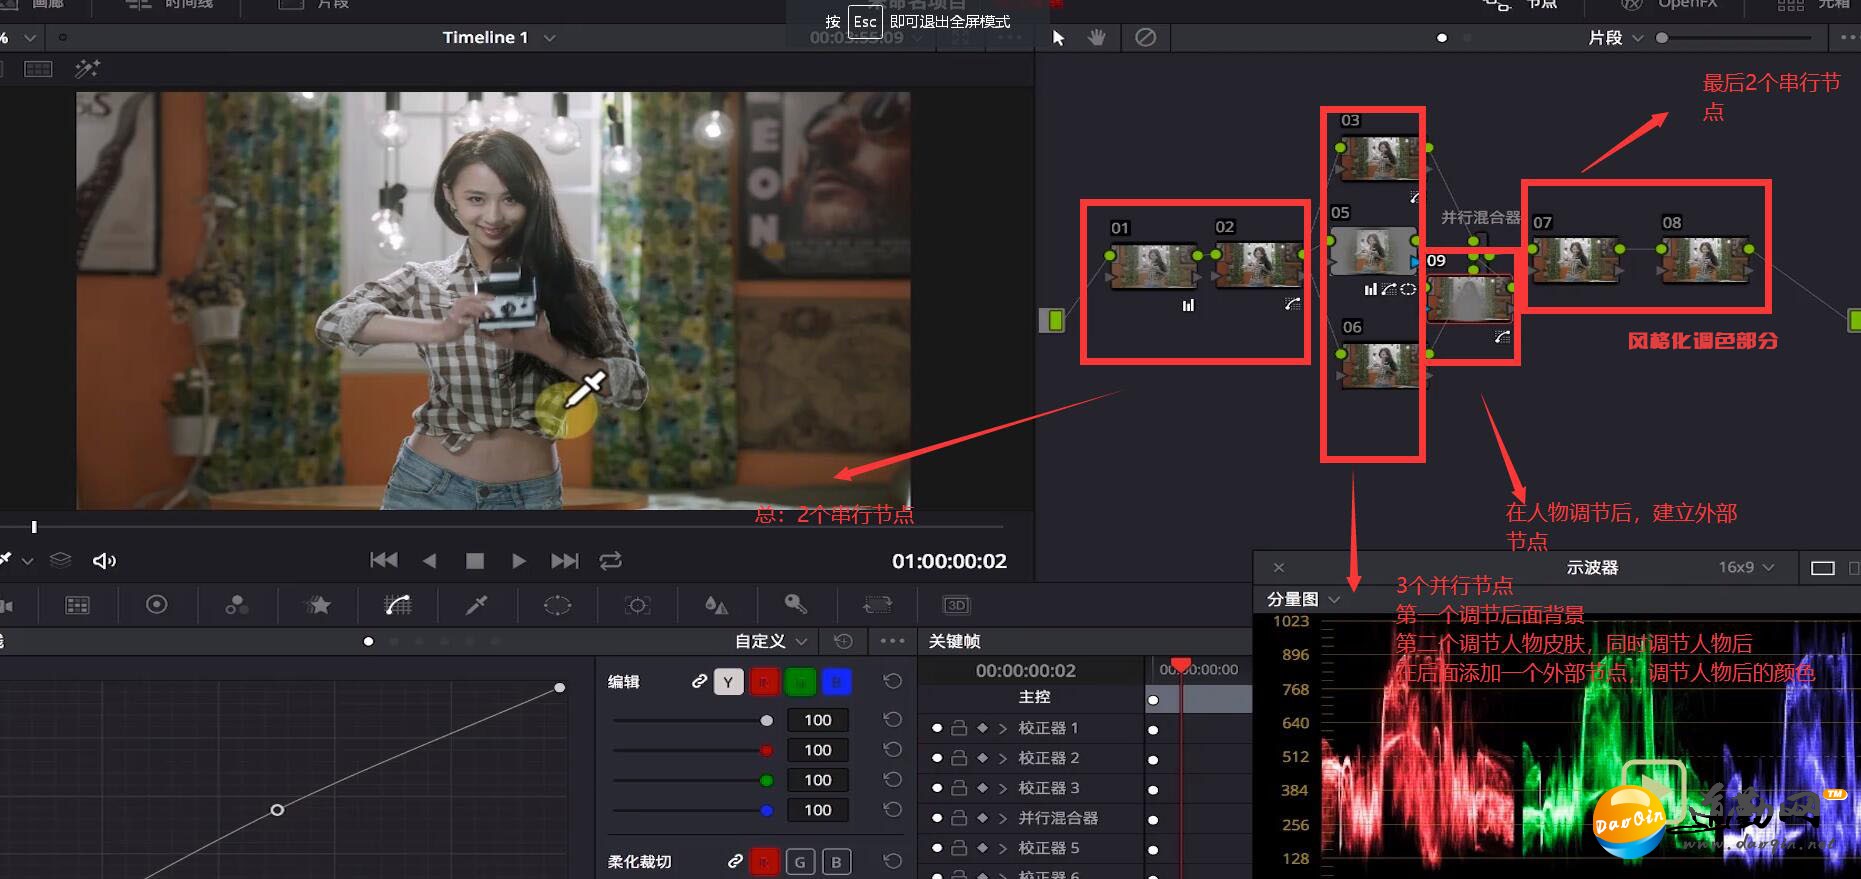Open the Motion Effects palette

pyautogui.click(x=318, y=605)
